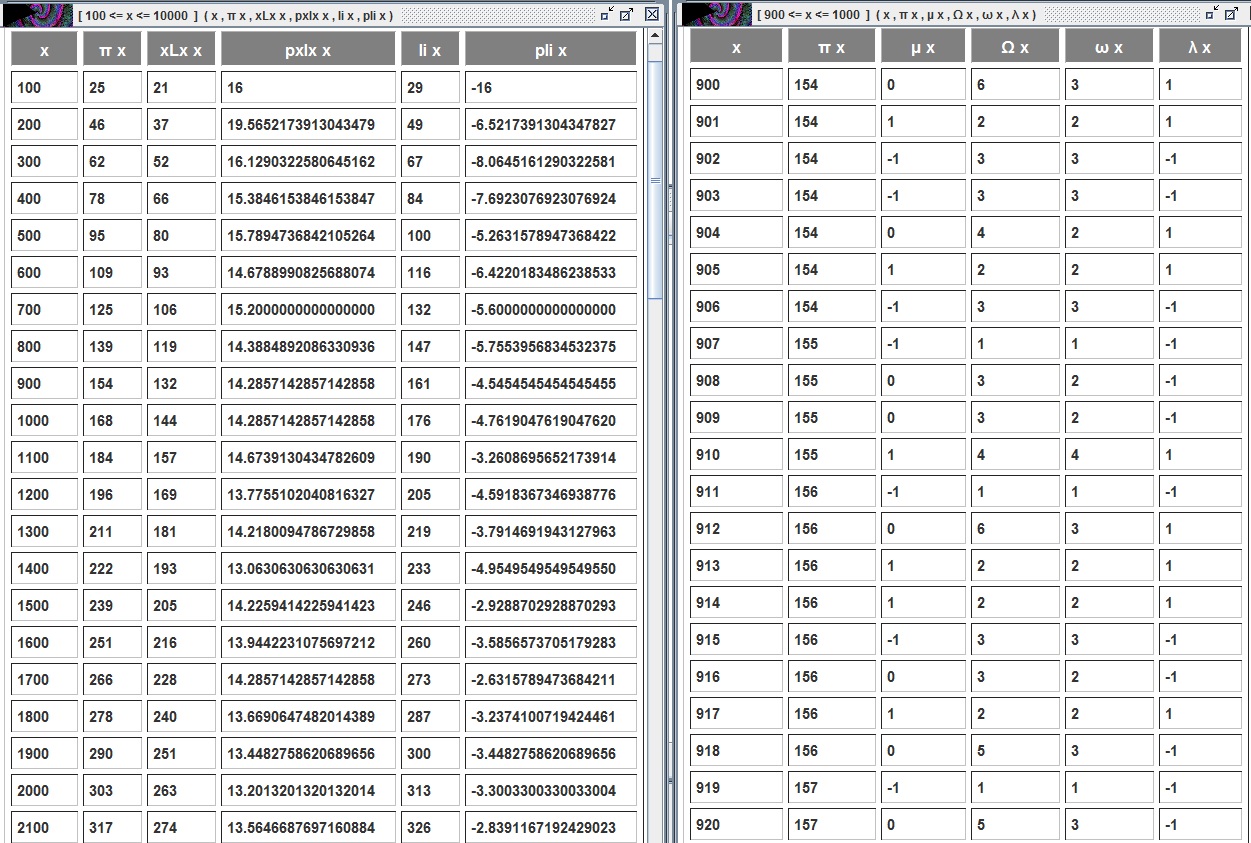Click the x column header in left table
Image resolution: width=1251 pixels, height=843 pixels.
coord(44,50)
